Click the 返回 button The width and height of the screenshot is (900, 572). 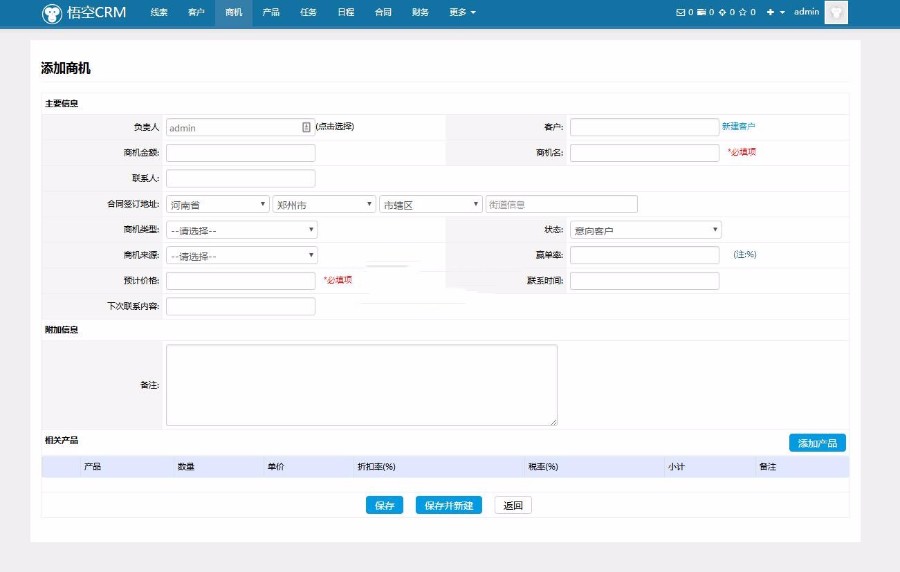(x=513, y=505)
